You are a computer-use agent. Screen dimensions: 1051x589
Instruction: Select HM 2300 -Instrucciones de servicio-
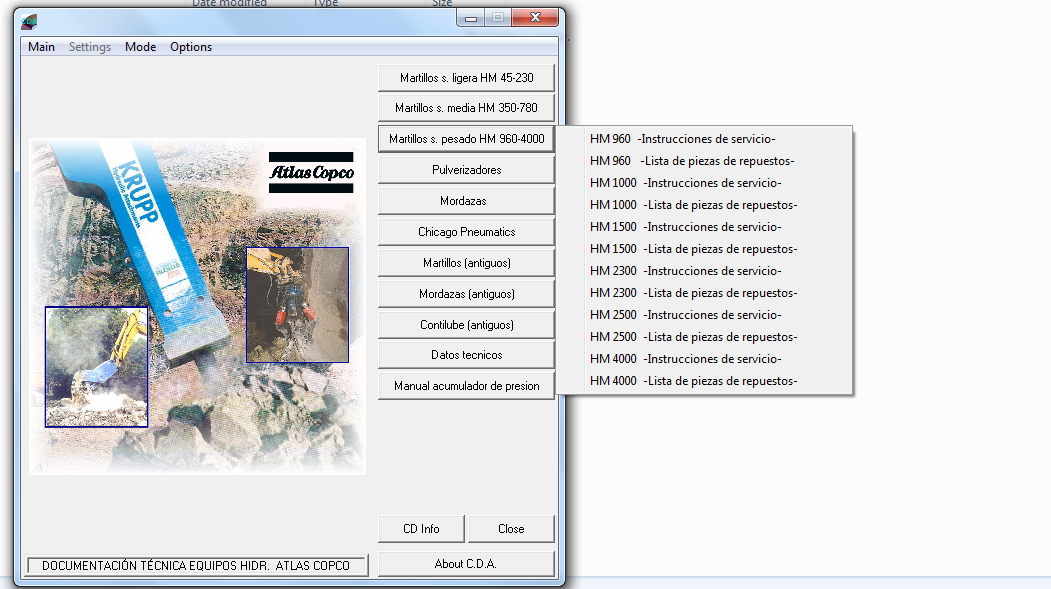pyautogui.click(x=704, y=271)
